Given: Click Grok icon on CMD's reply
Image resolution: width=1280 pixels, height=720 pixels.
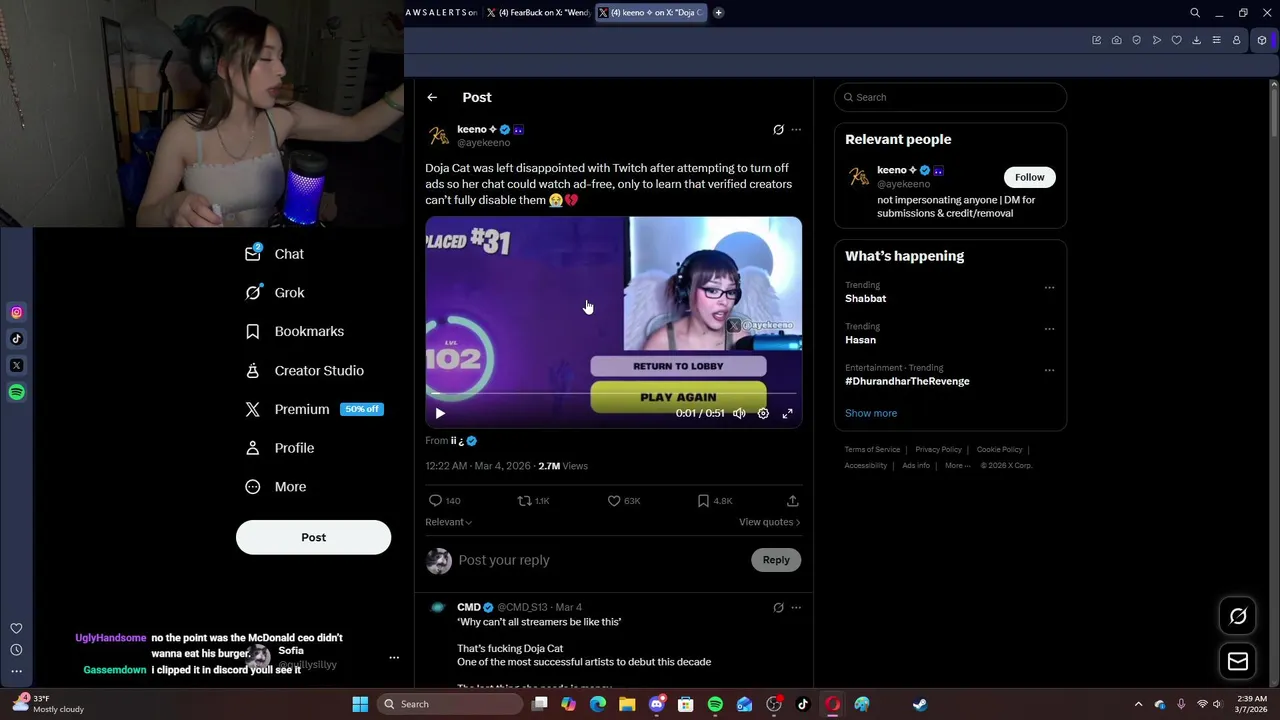Looking at the screenshot, I should tap(778, 607).
